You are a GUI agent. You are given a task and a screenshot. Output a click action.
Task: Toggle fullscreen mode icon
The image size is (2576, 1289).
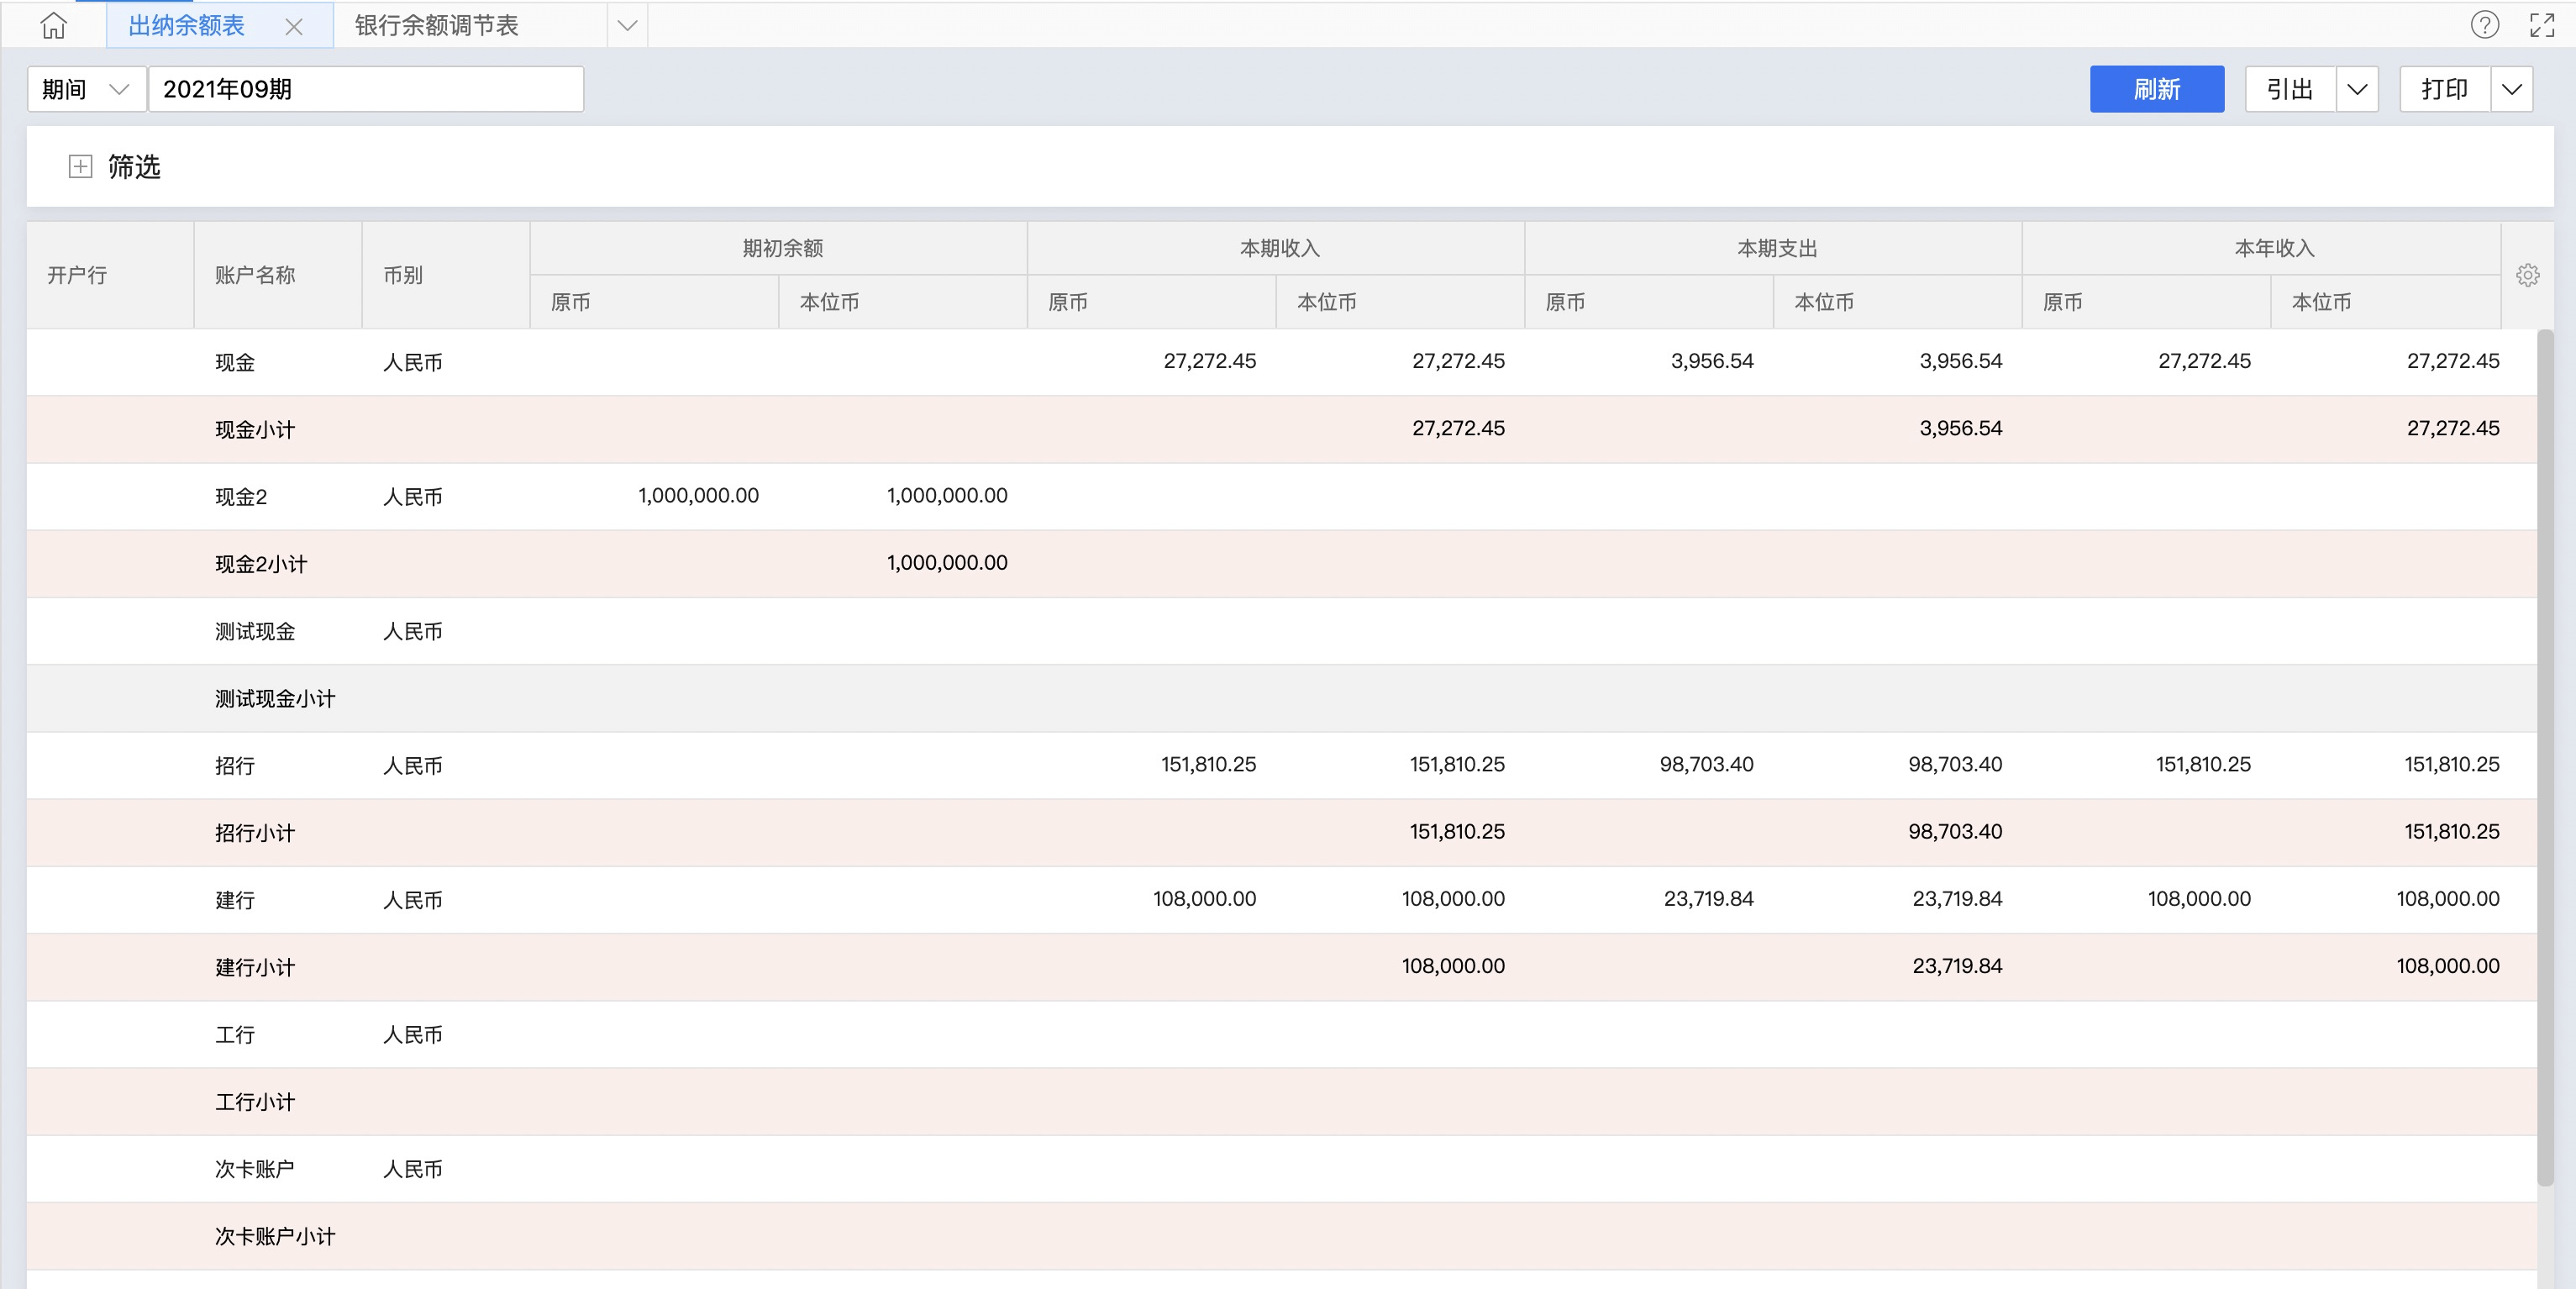pos(2541,25)
